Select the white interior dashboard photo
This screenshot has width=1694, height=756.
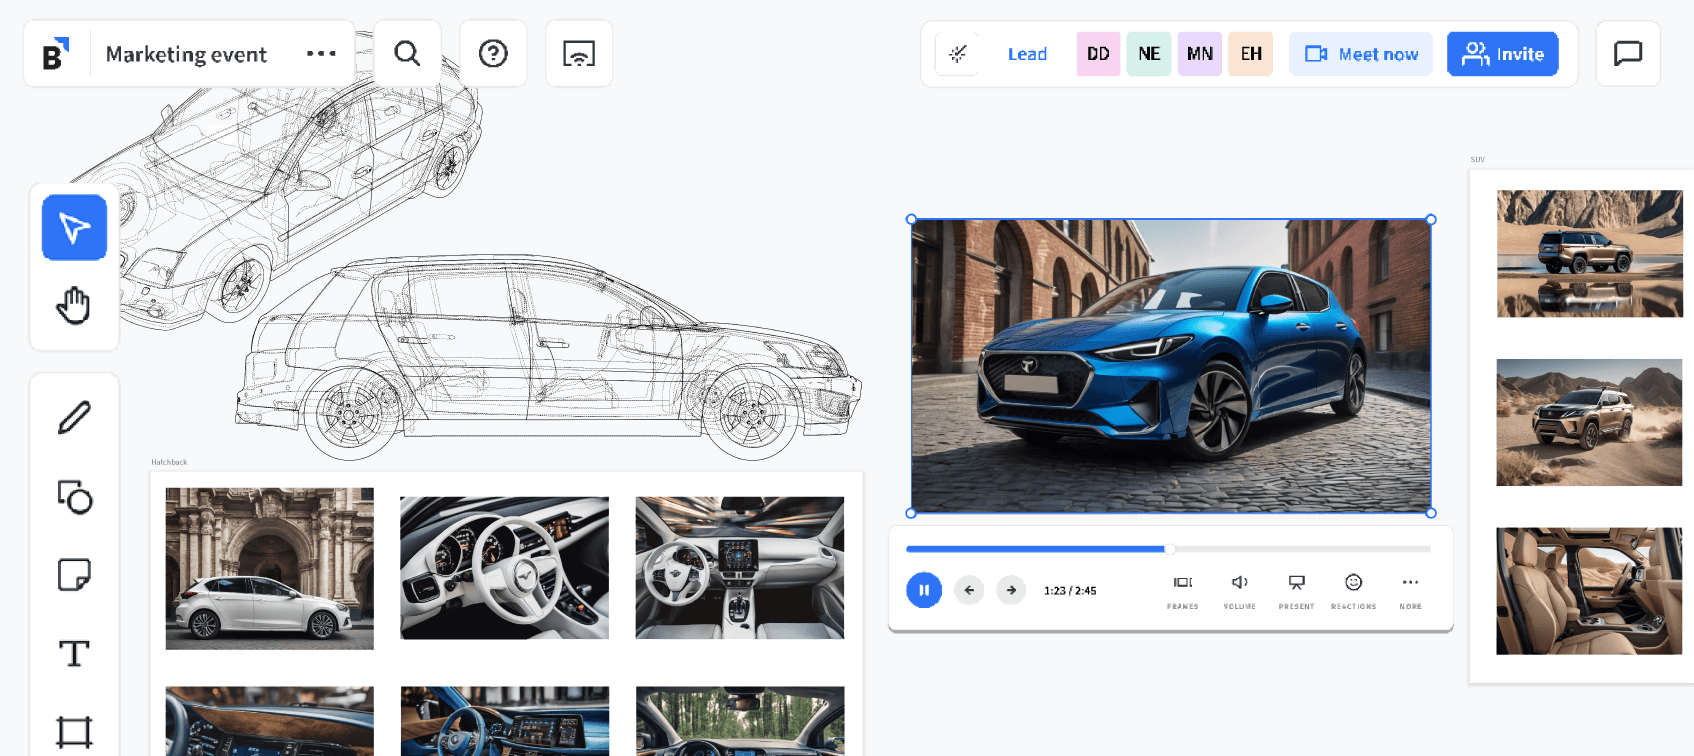click(740, 568)
